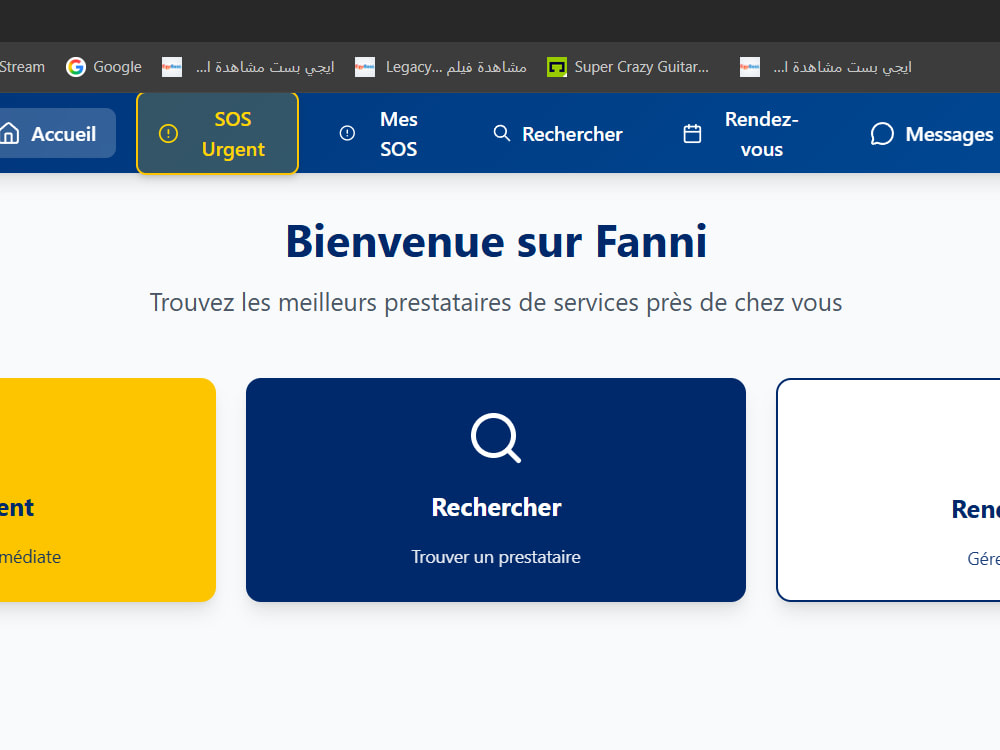Click the calendar icon beside Rendez-vous
The image size is (1000, 750).
[x=692, y=133]
